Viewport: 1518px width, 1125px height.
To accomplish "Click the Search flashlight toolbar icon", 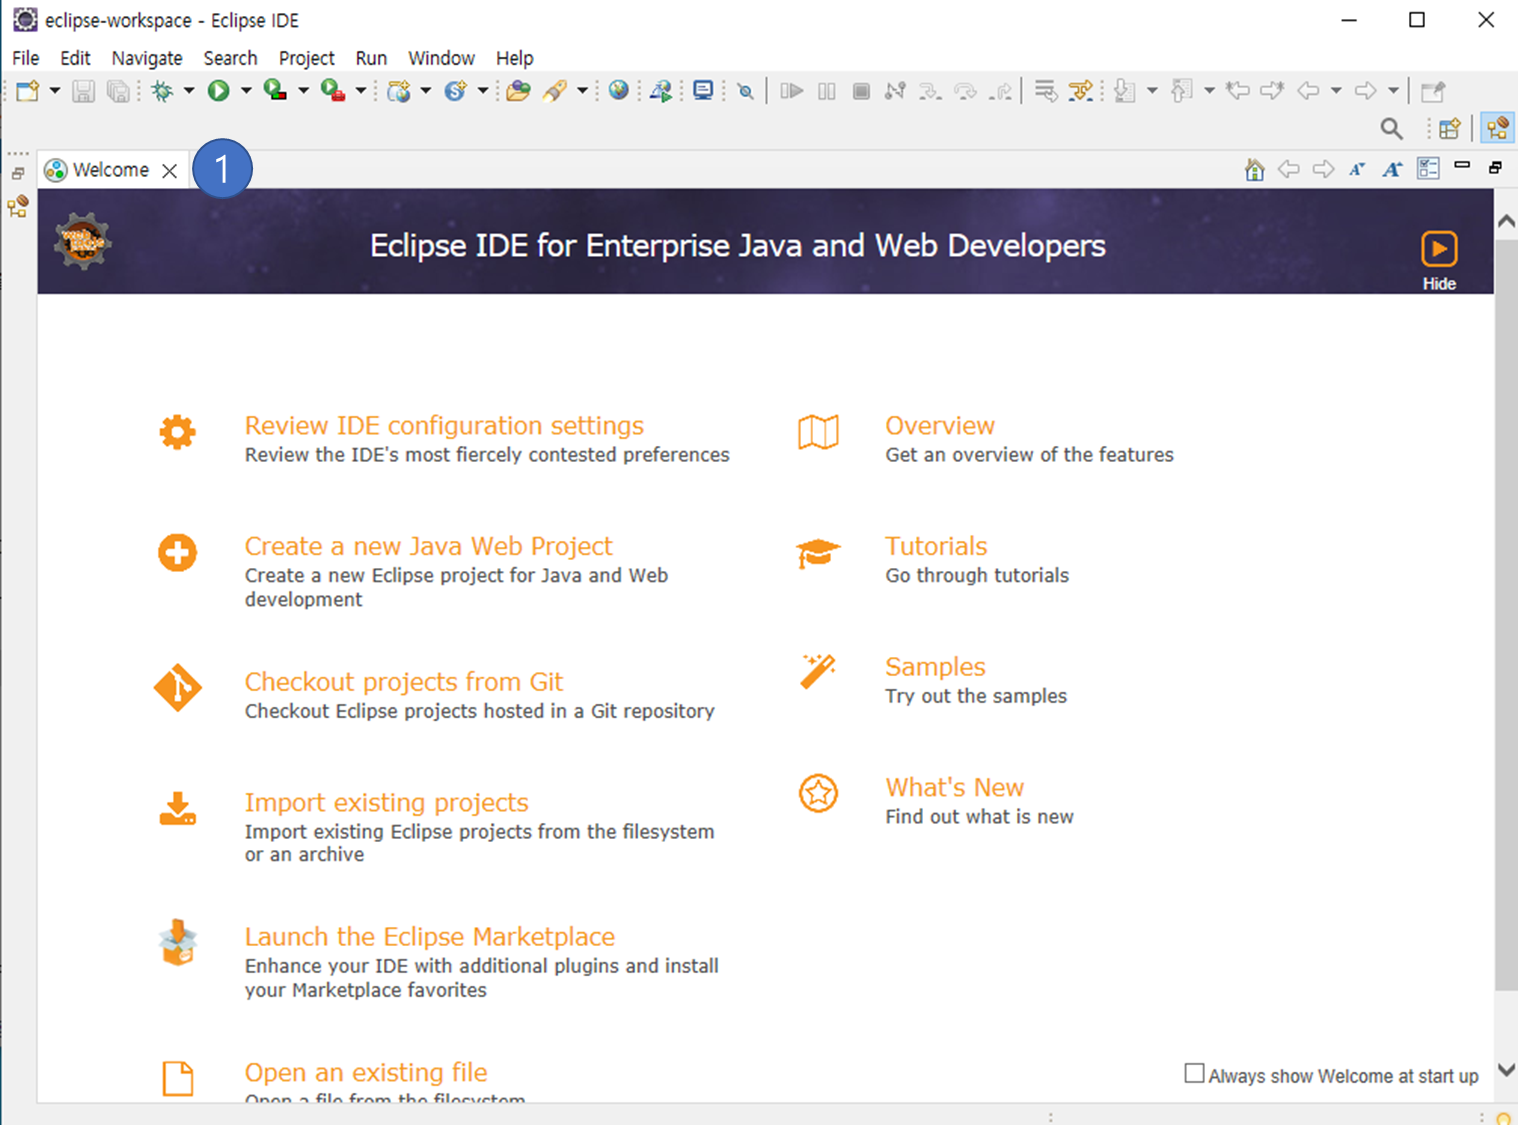I will pos(555,91).
